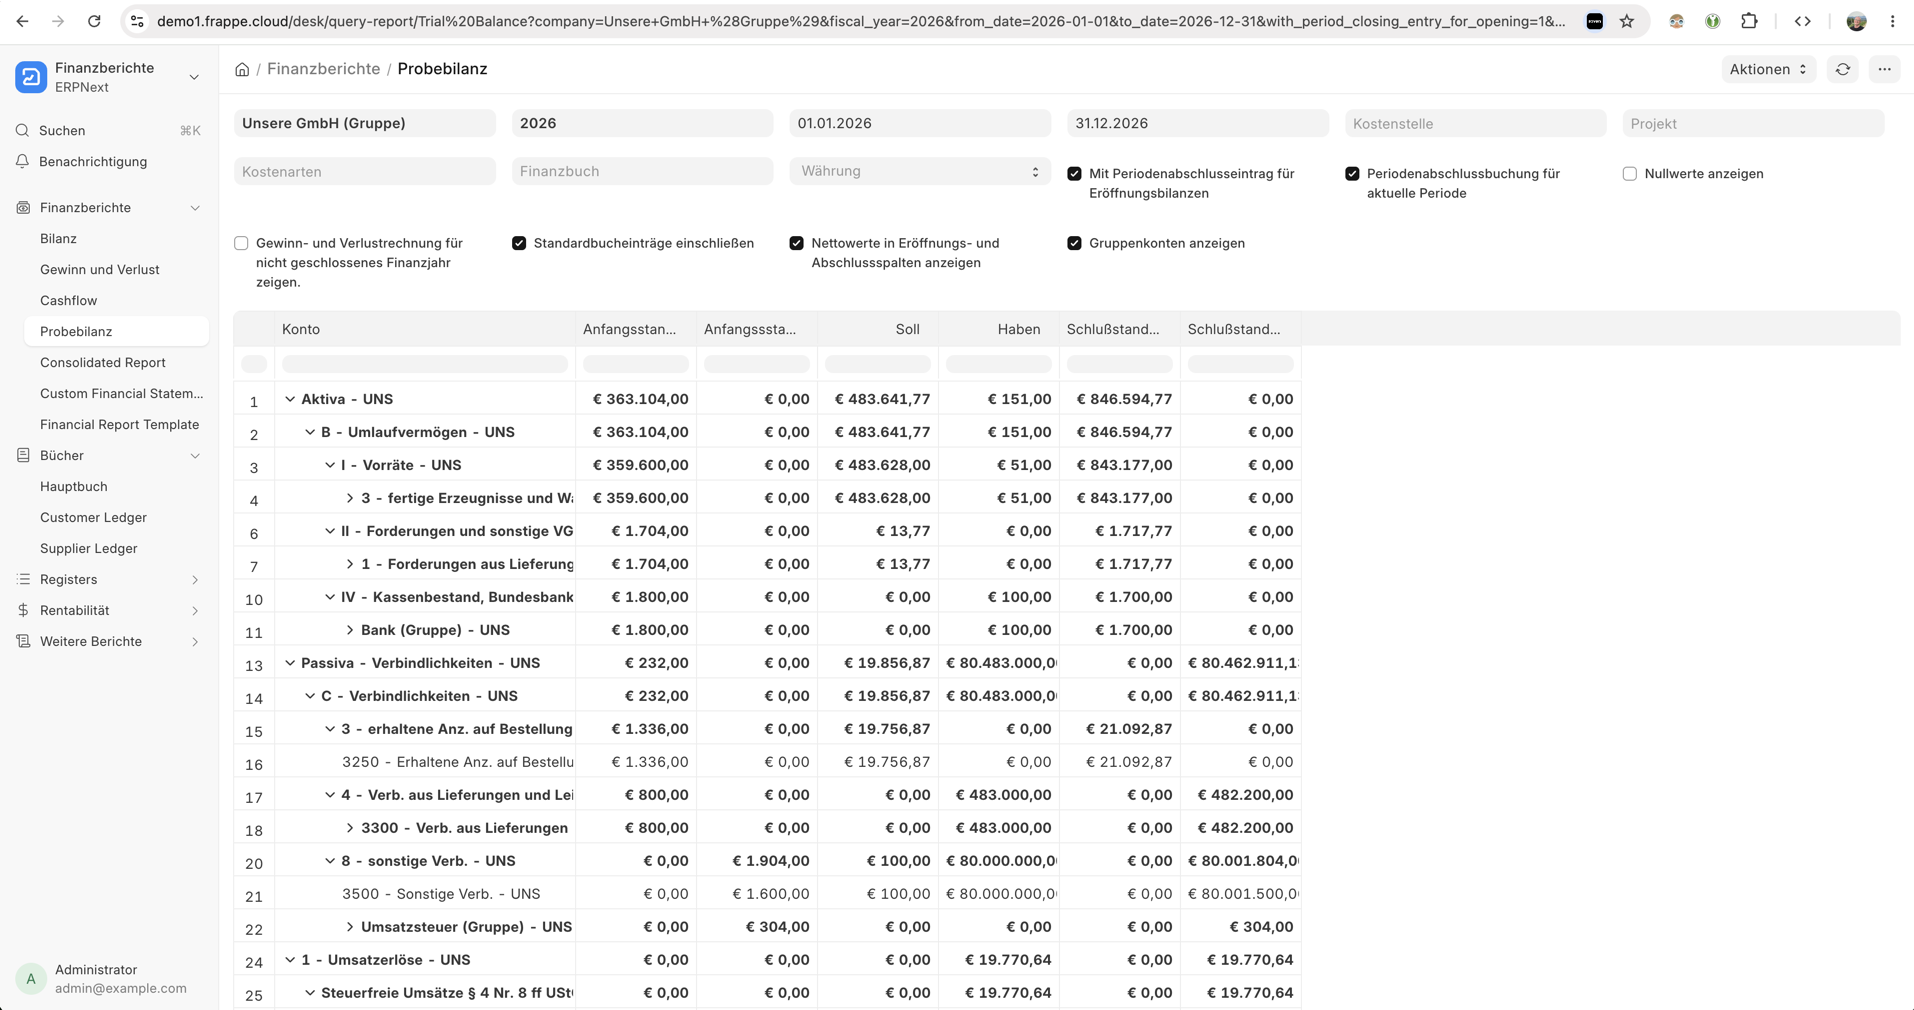Screen dimensions: 1914x1010
Task: Click the Rentabilität dollar icon in sidebar
Action: [x=23, y=610]
